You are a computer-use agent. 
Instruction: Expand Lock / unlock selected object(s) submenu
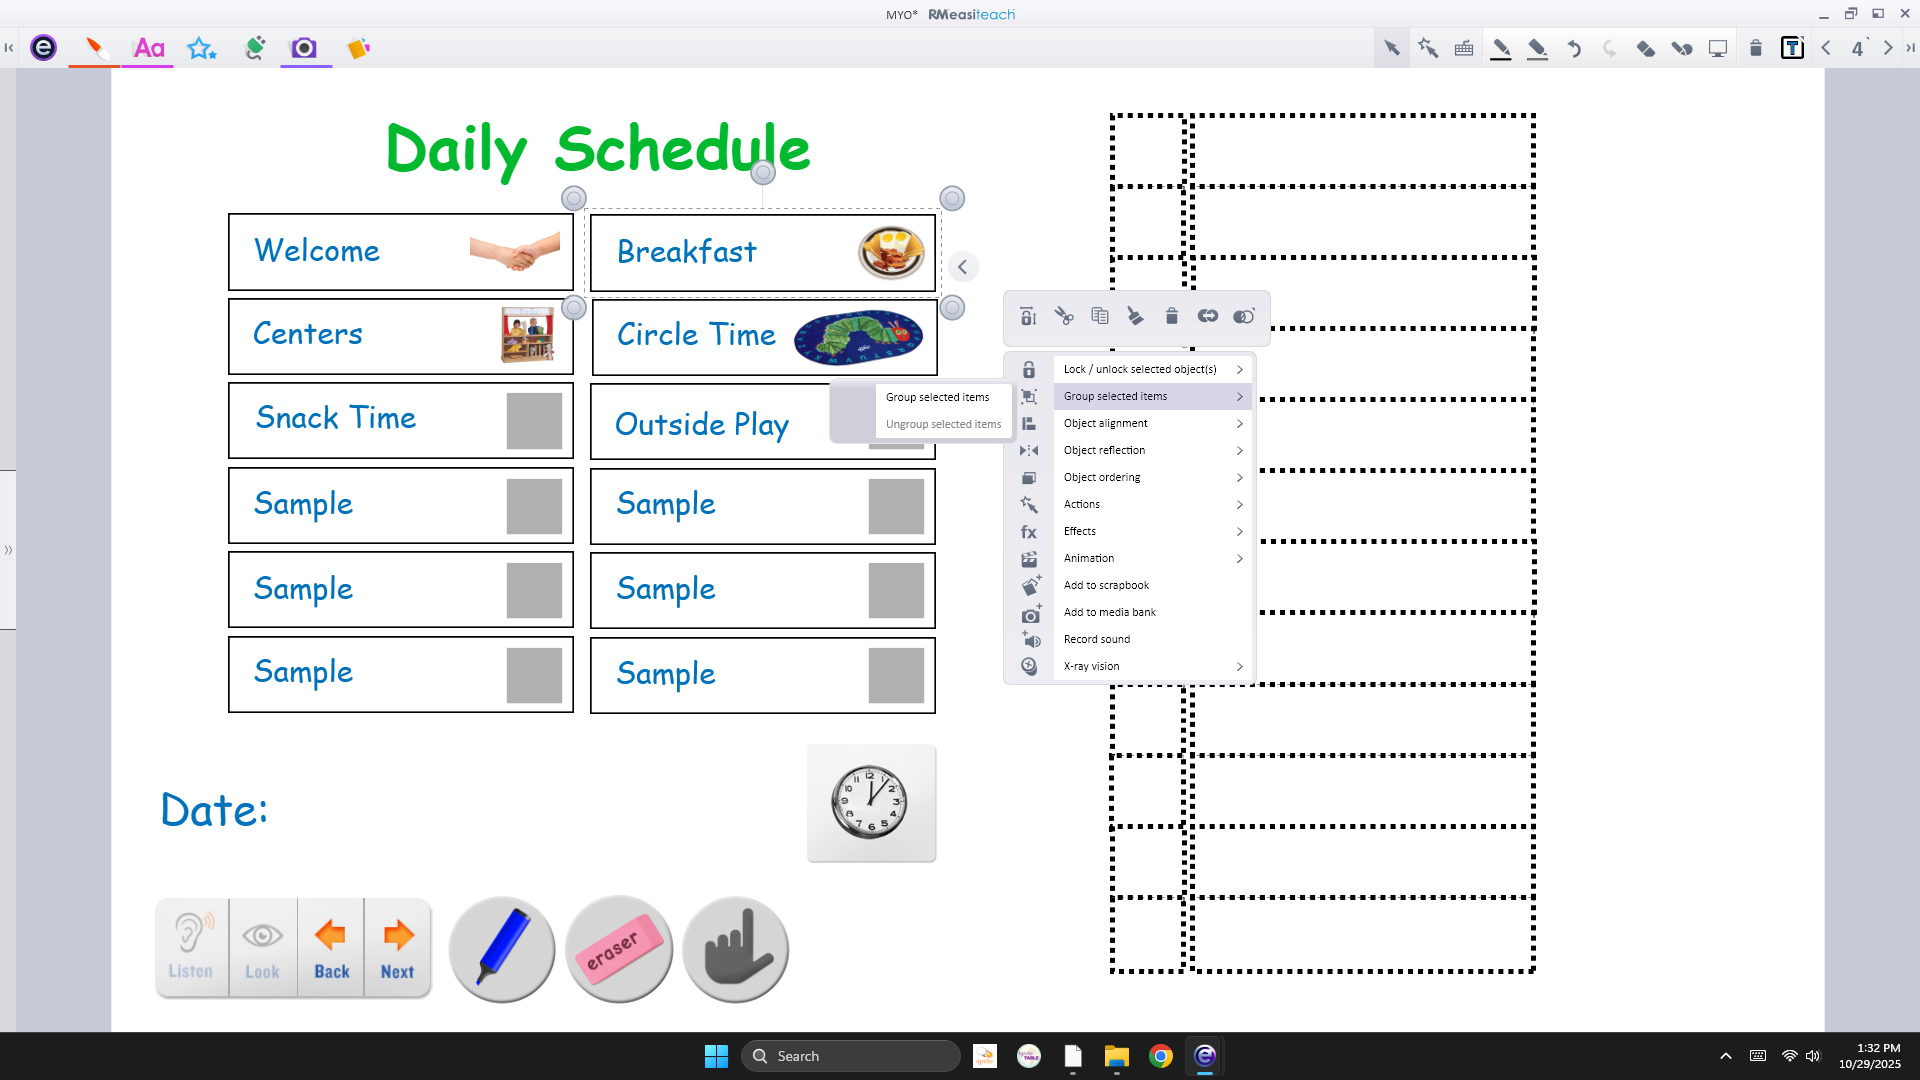click(1152, 369)
